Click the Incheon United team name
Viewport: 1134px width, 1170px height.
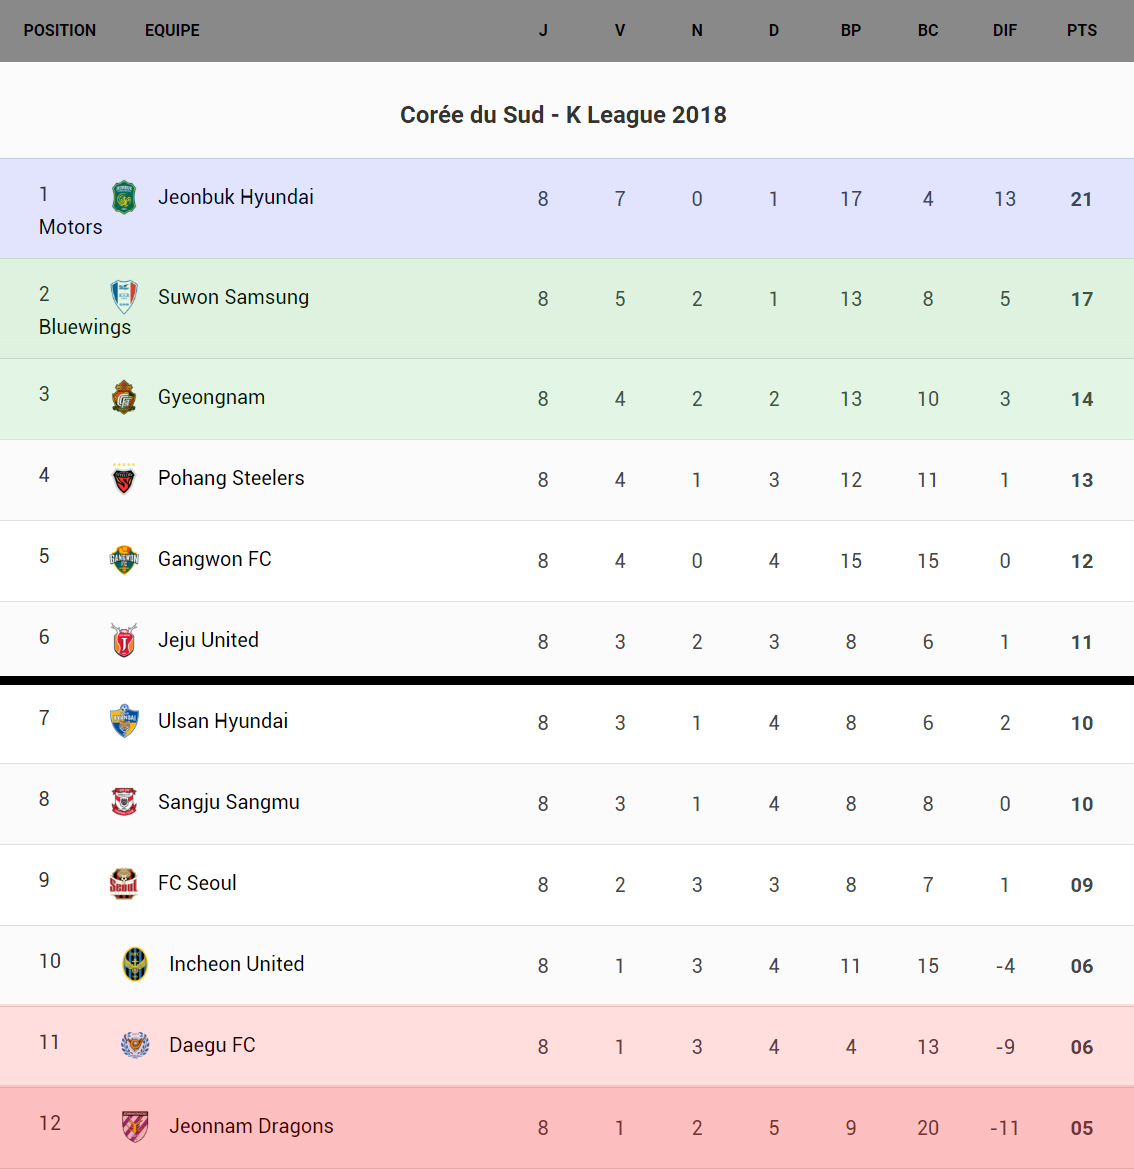(236, 964)
